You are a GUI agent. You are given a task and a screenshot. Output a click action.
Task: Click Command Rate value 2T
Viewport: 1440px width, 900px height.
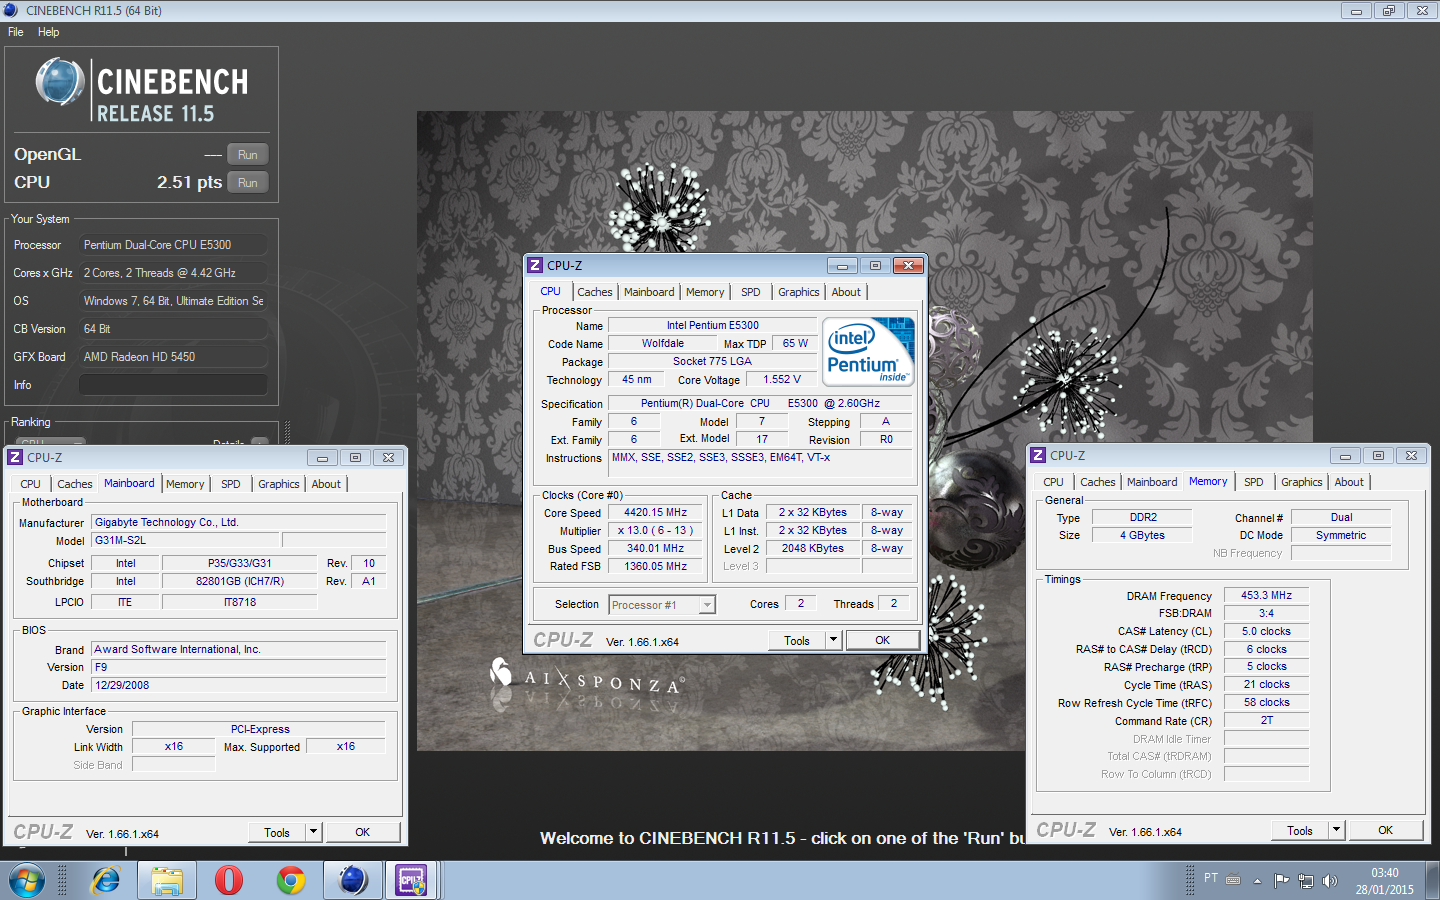pos(1266,720)
